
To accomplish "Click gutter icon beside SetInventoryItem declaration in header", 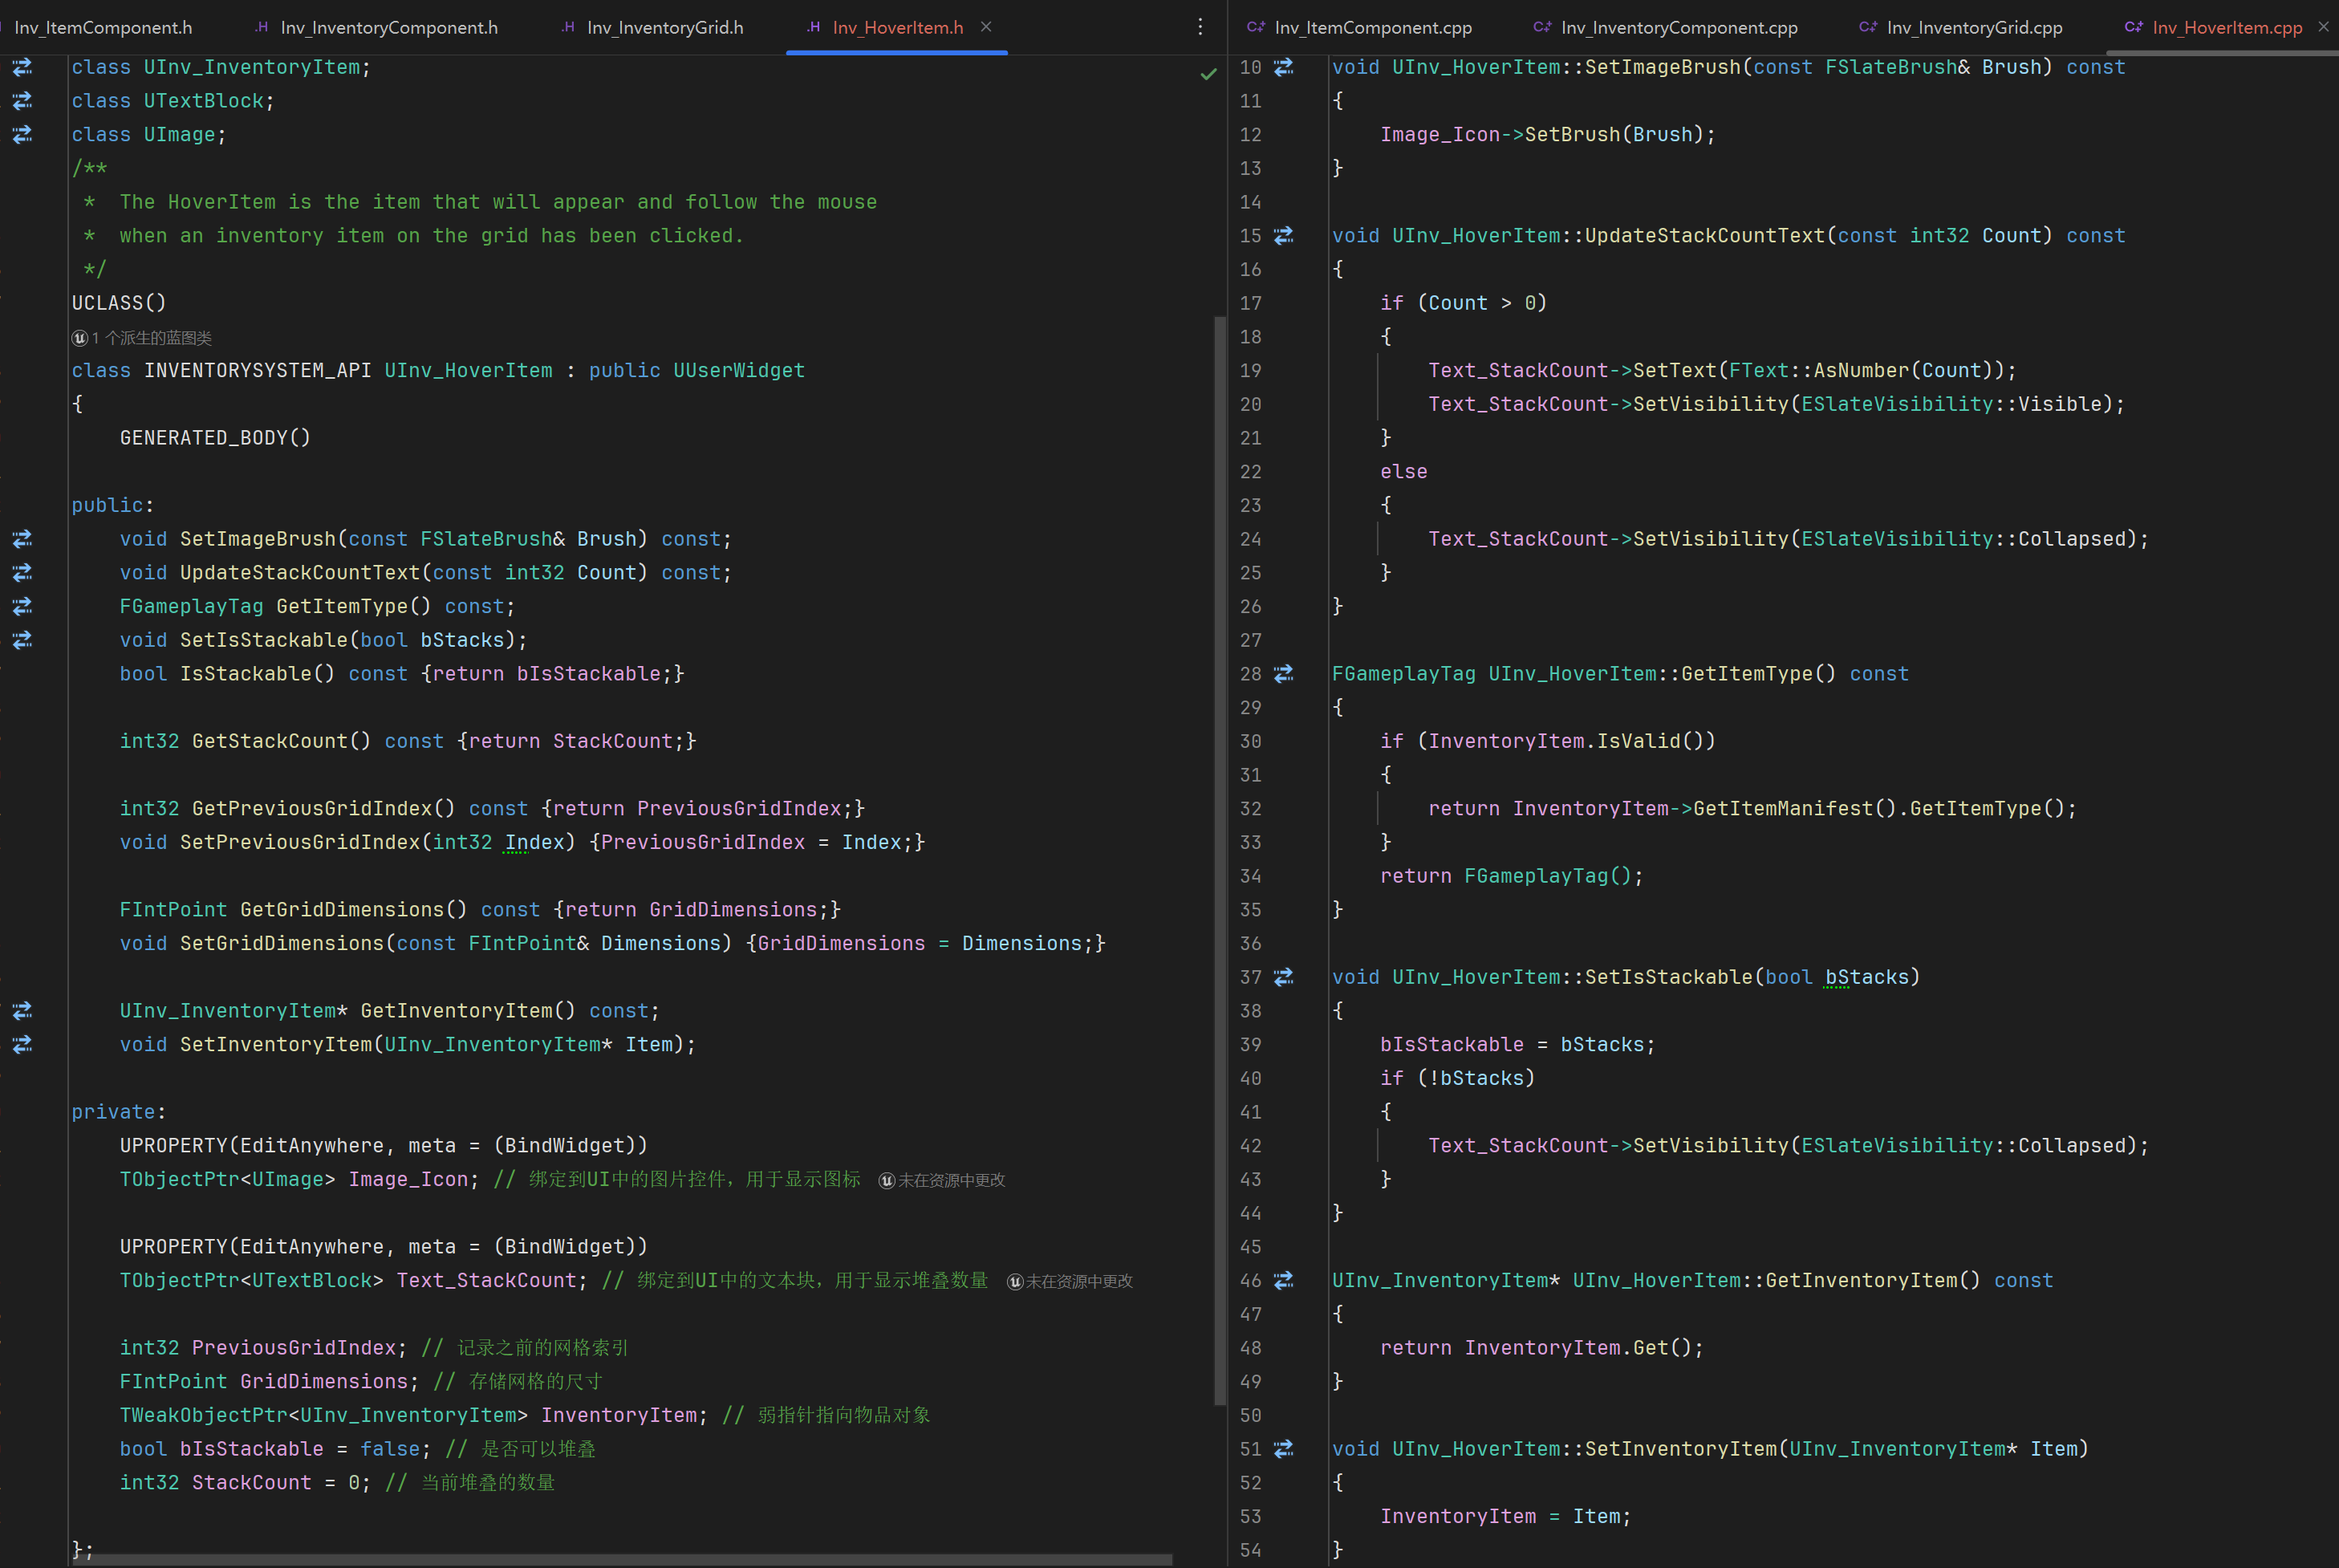I will point(22,1044).
